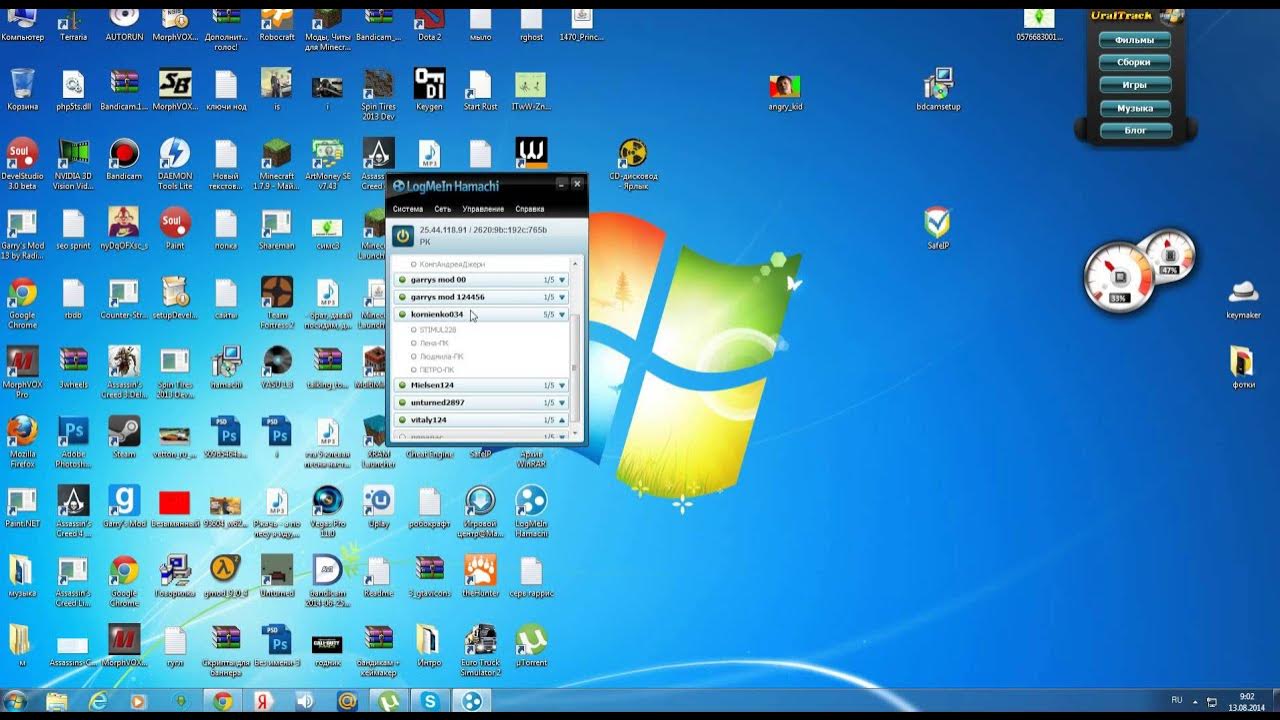Open Skype from the taskbar
1280x720 pixels.
[430, 701]
